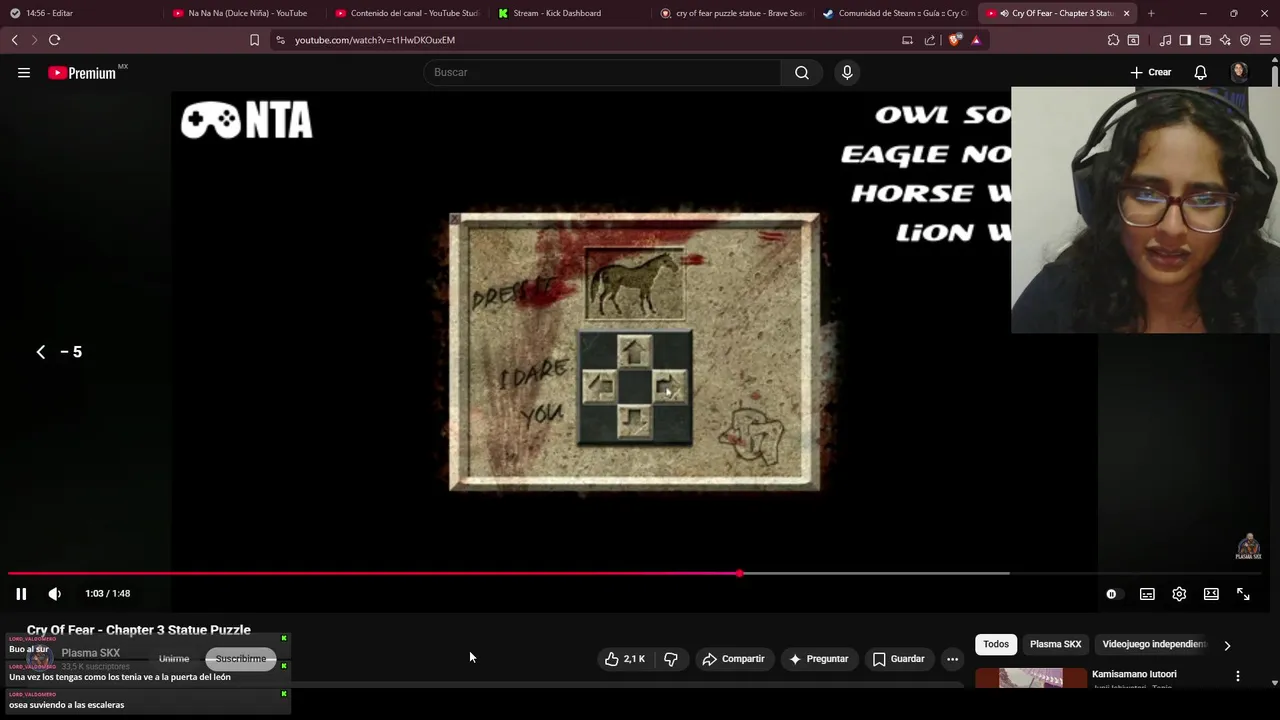Open more actions three-dot menu below video
Image resolution: width=1280 pixels, height=720 pixels.
click(x=952, y=659)
